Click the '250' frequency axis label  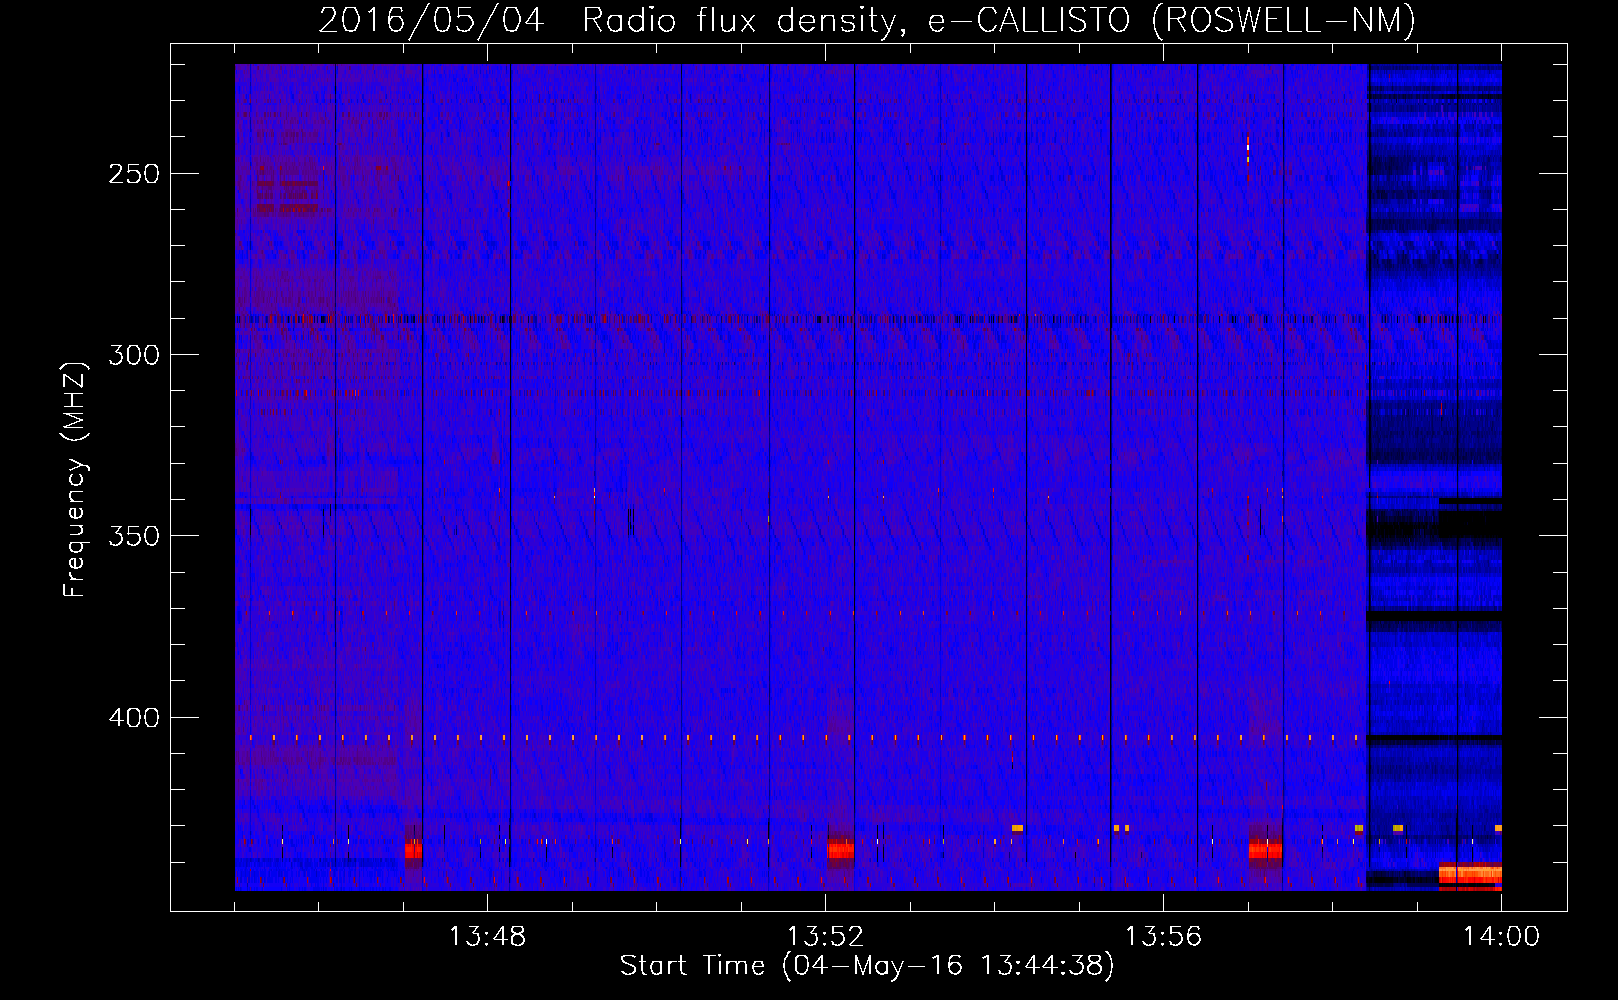pos(134,174)
